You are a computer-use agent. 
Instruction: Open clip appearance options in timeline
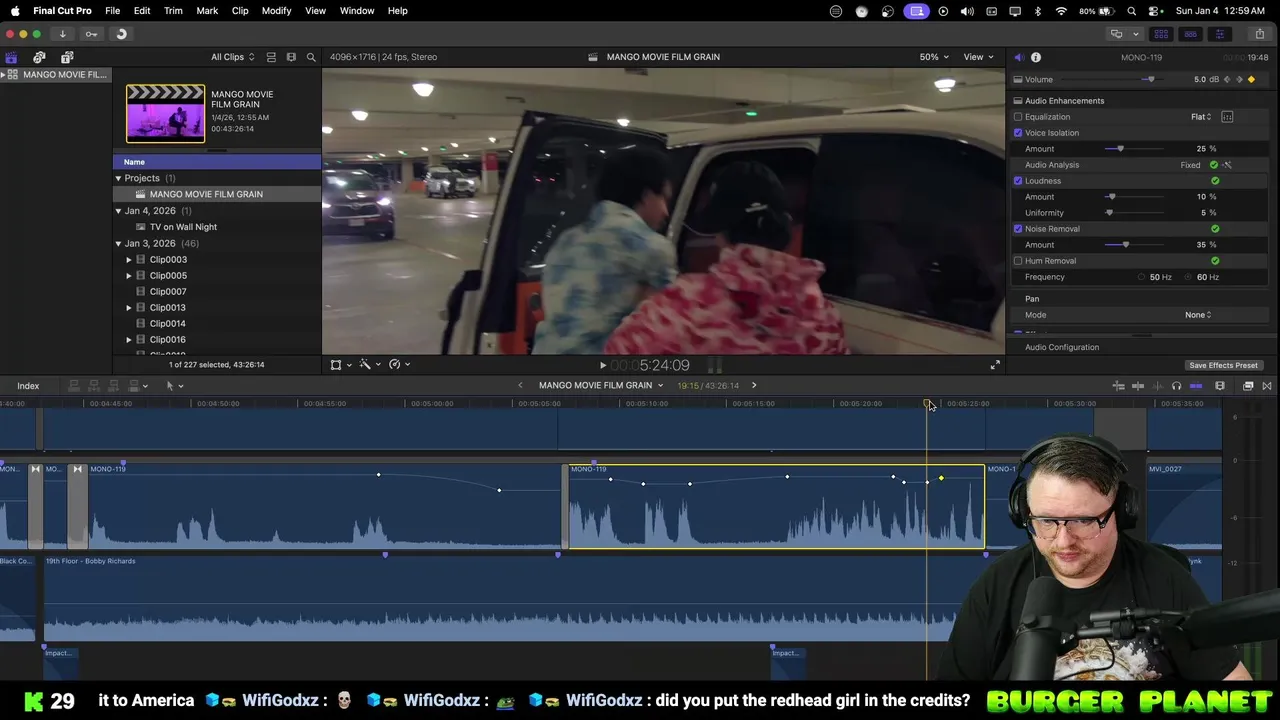[1220, 386]
